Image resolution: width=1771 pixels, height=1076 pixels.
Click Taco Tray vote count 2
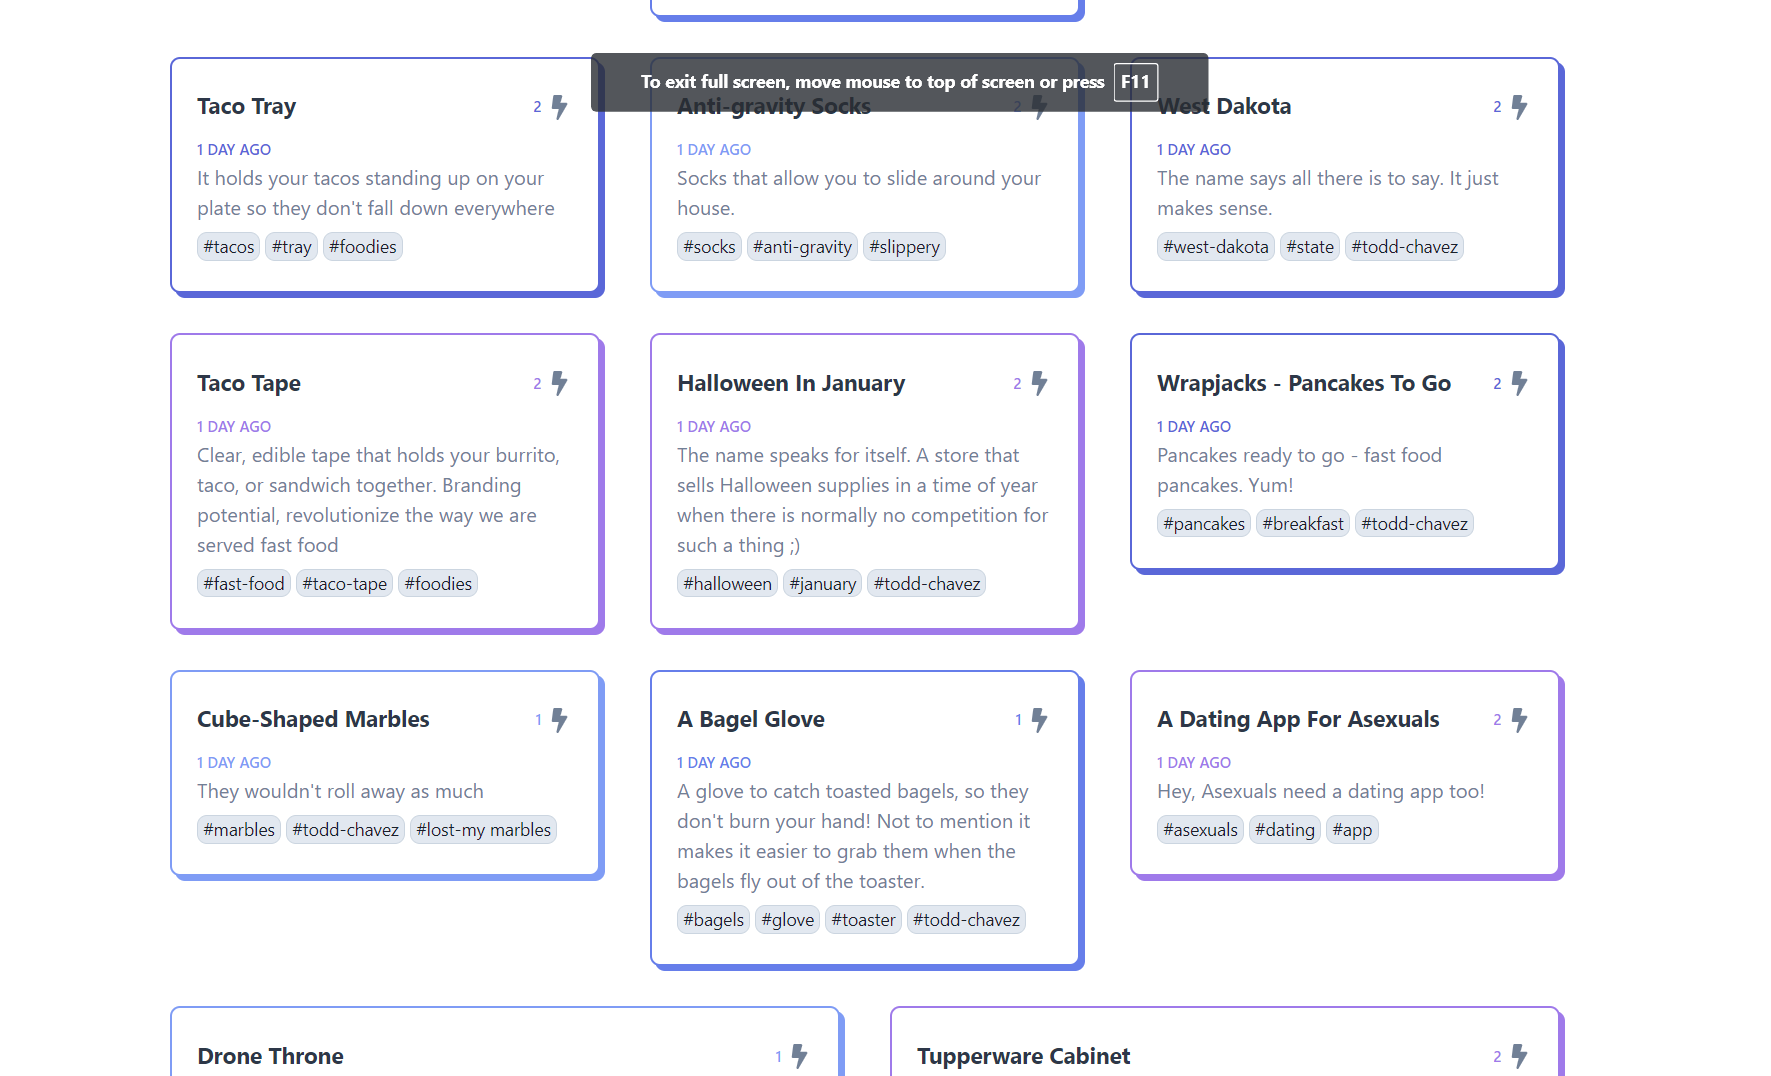click(x=537, y=107)
